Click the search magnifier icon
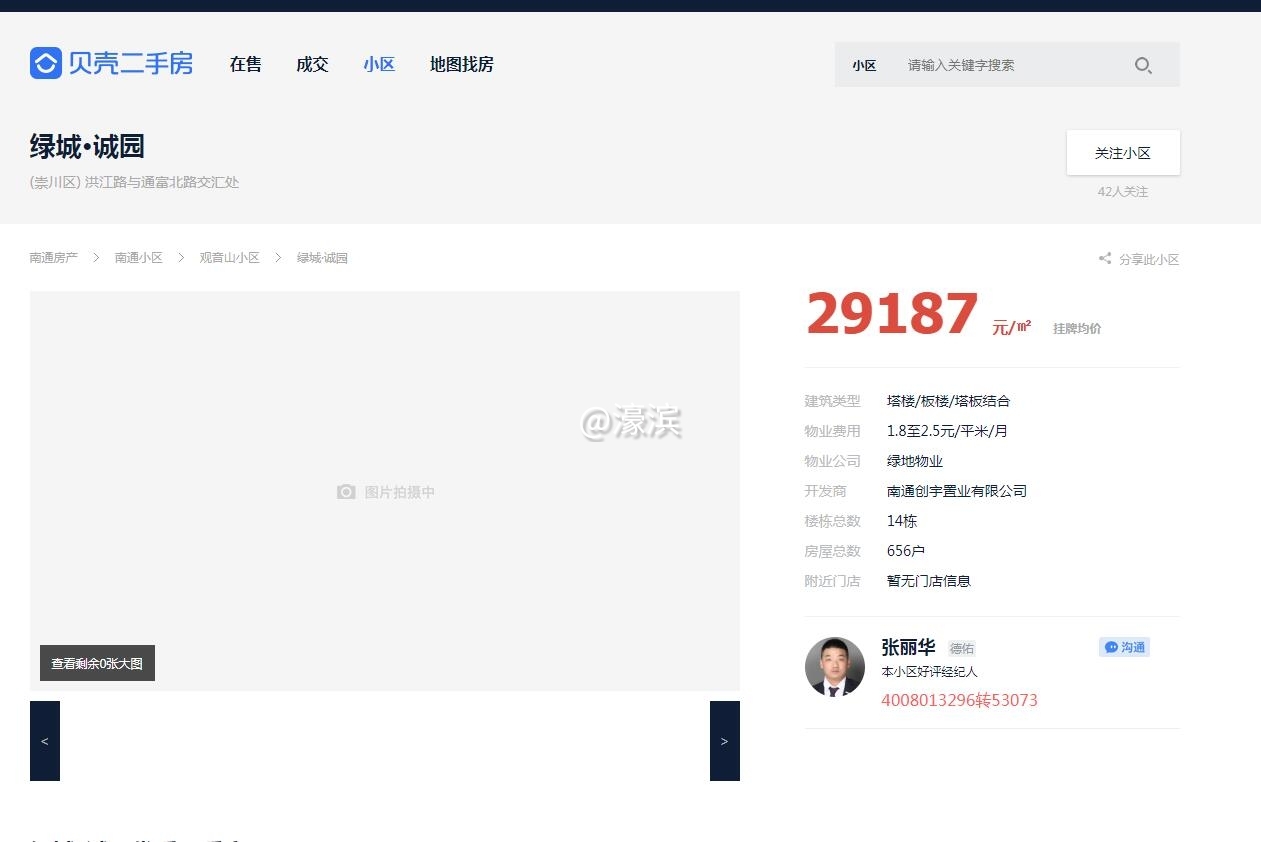 1143,65
